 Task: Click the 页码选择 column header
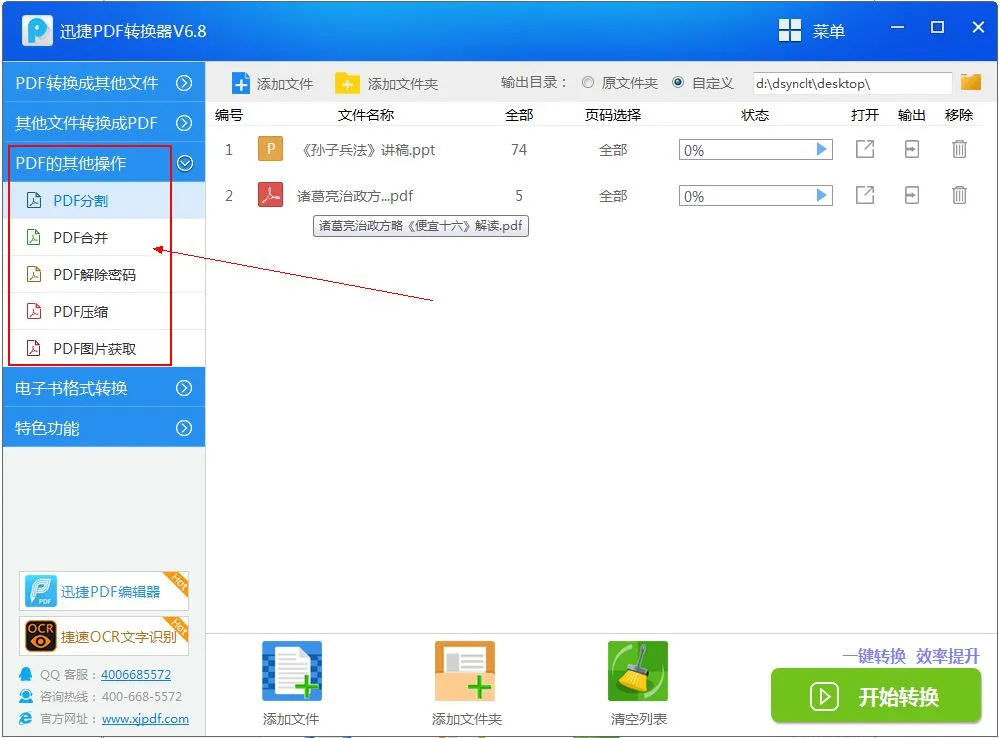[613, 115]
